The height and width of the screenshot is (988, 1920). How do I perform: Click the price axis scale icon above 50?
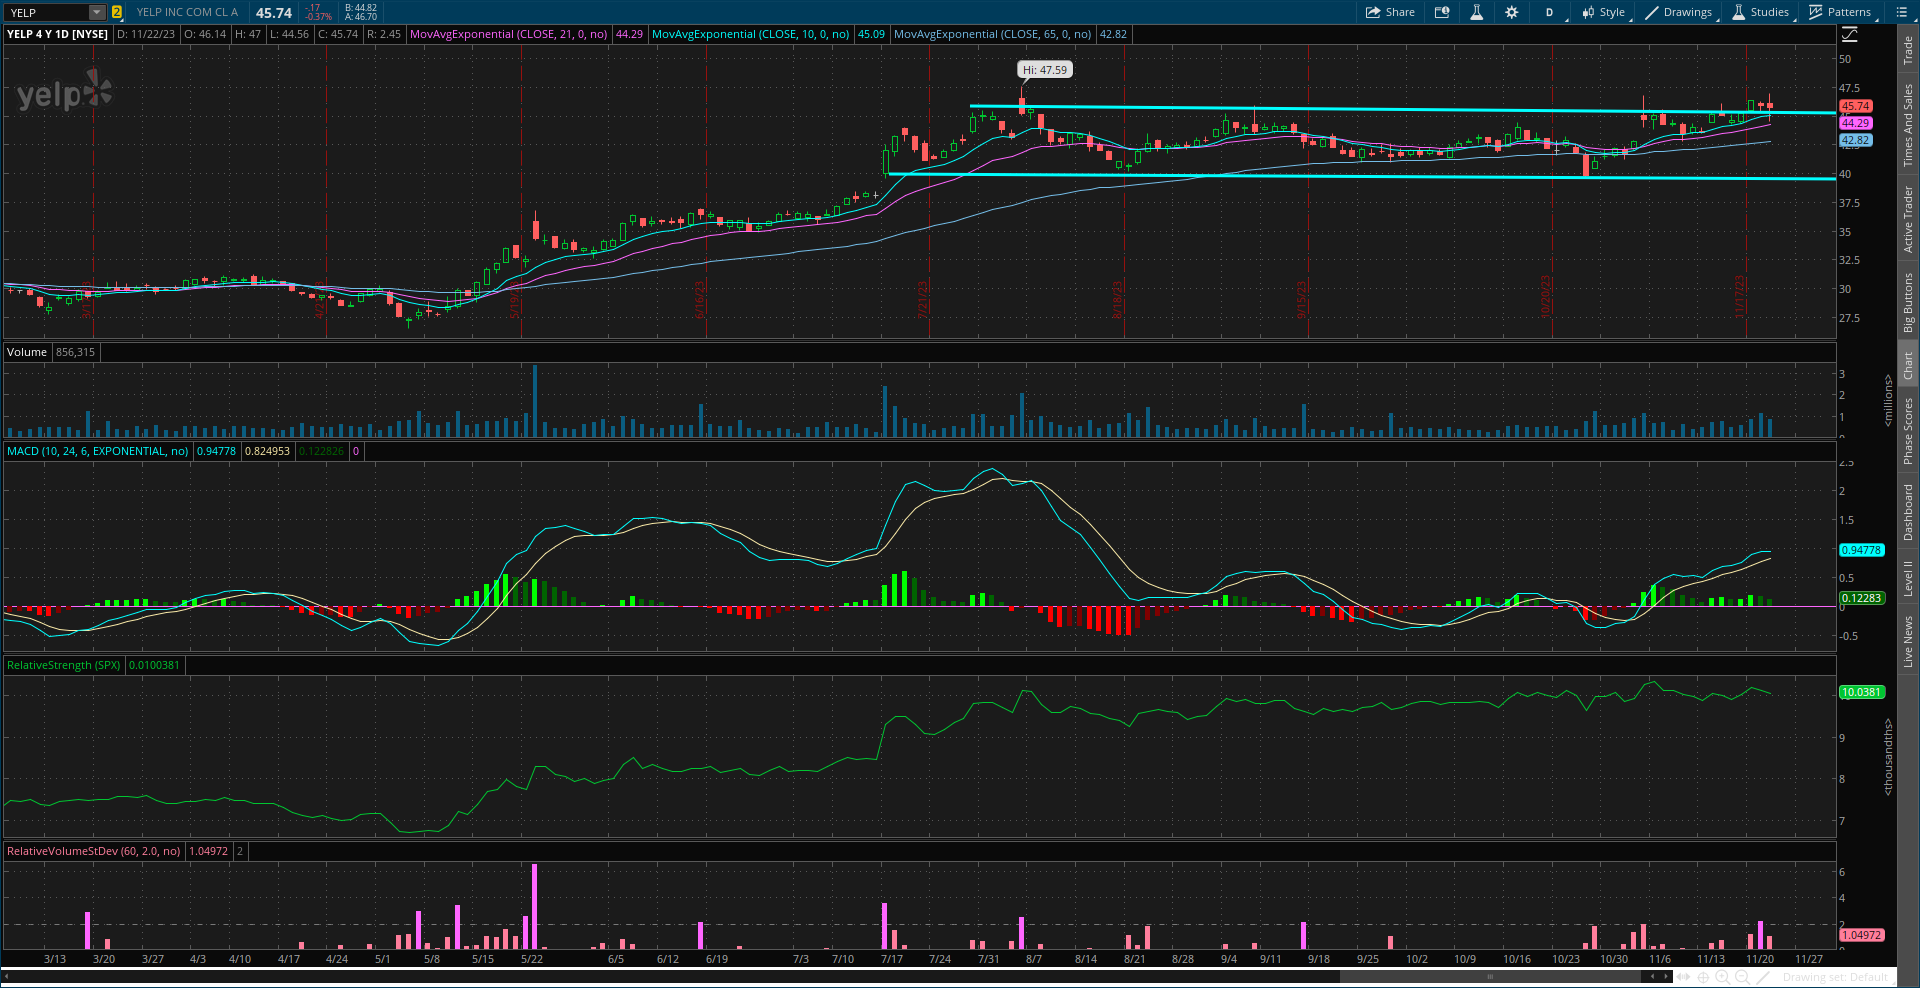pyautogui.click(x=1849, y=35)
